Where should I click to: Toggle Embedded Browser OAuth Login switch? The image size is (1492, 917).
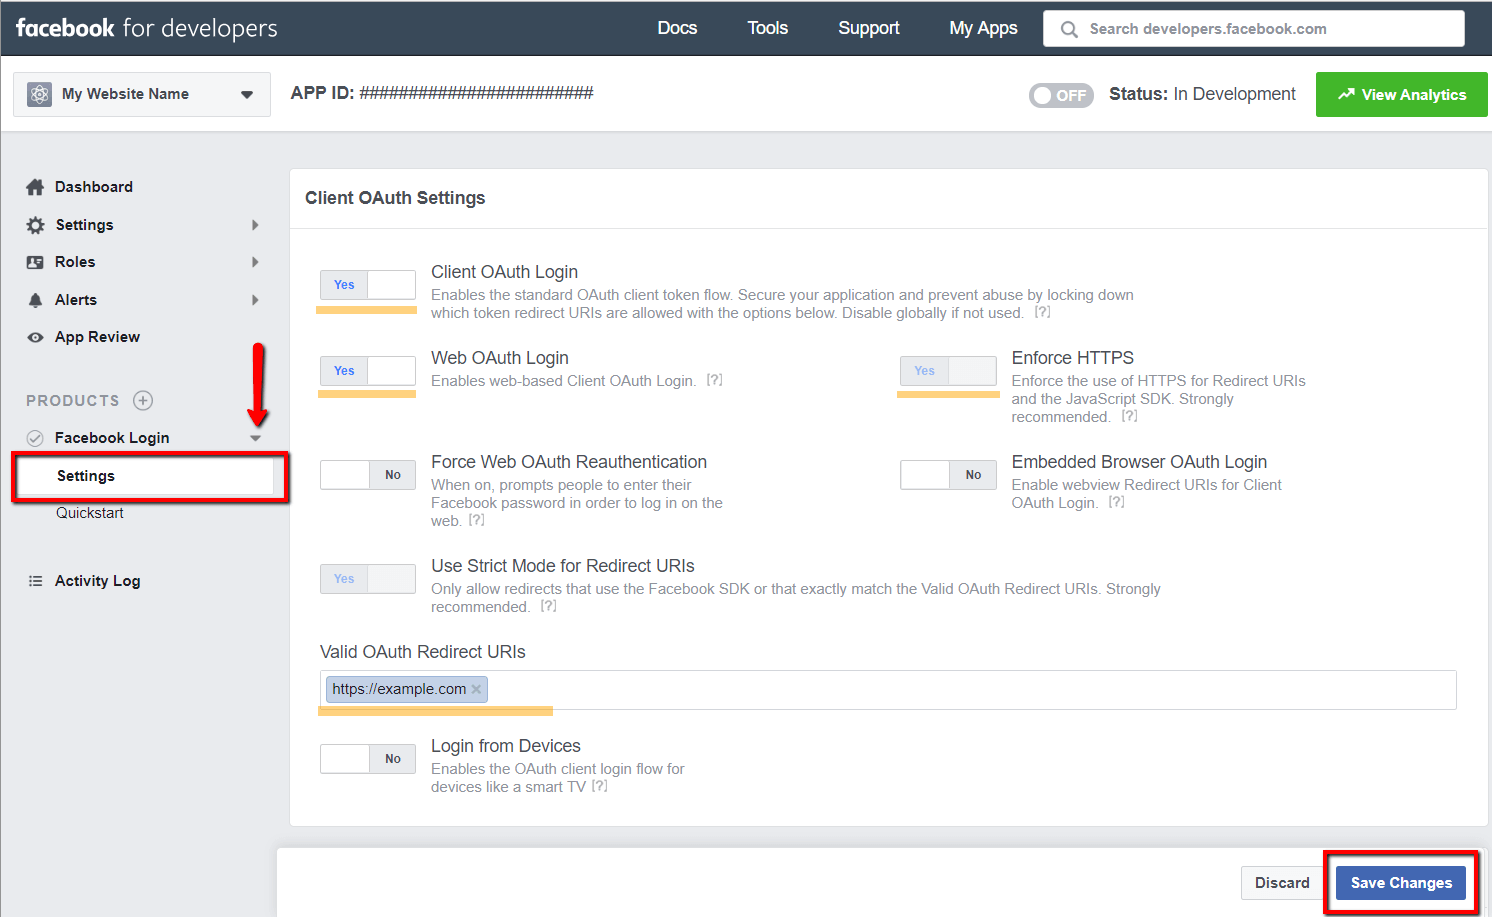tap(948, 475)
